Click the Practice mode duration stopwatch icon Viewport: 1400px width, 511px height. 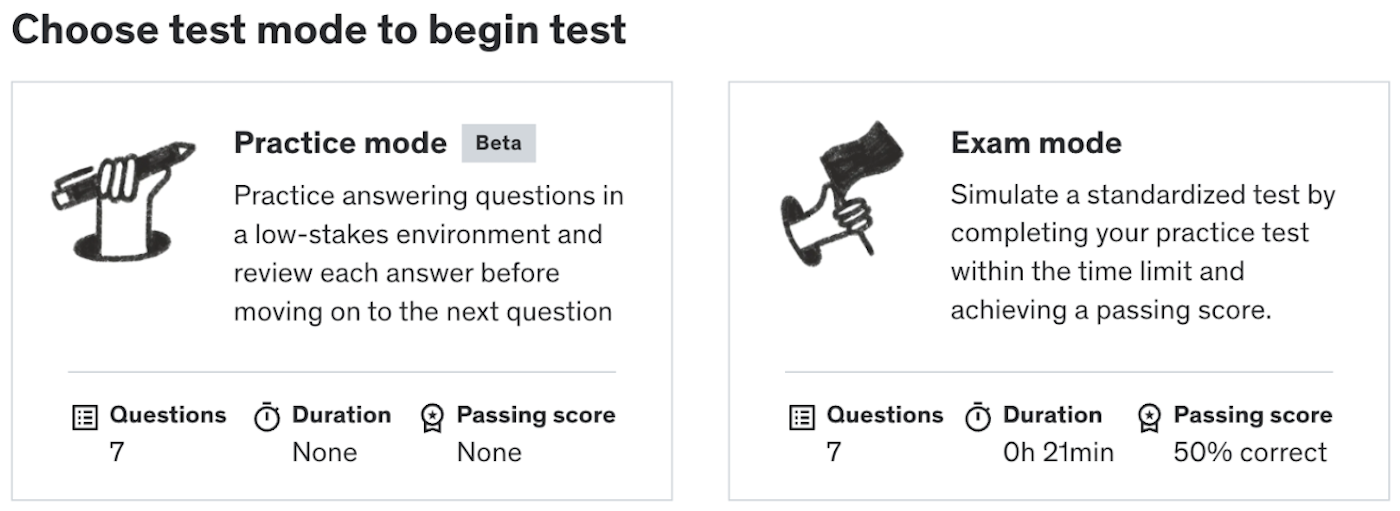pos(267,417)
